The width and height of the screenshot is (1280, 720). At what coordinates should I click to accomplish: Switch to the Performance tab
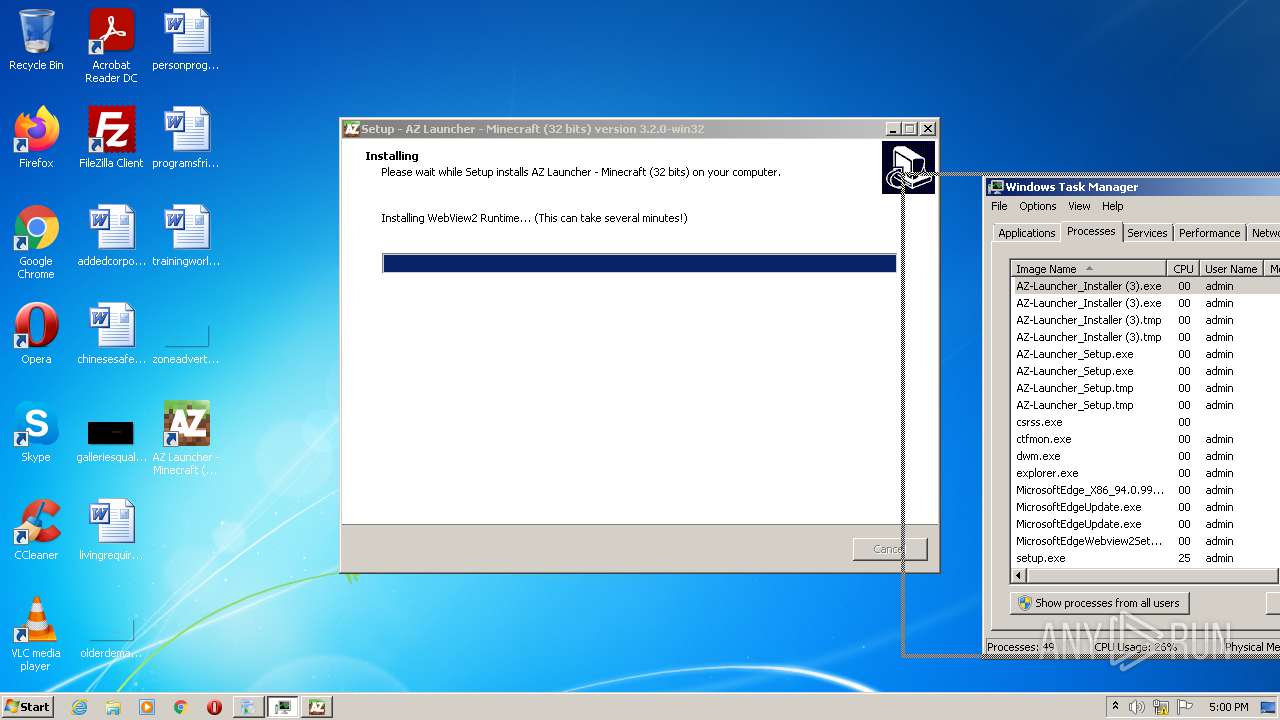1209,233
